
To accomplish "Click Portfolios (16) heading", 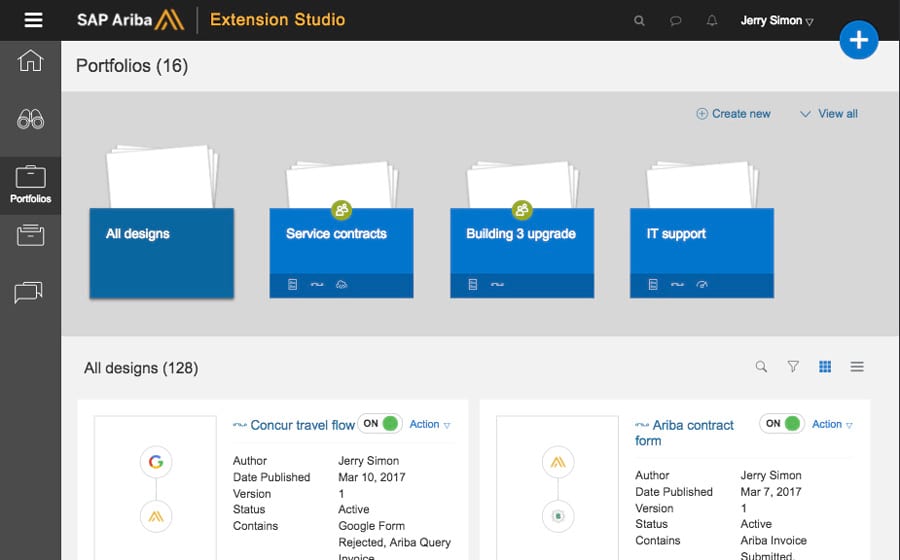I will point(132,65).
